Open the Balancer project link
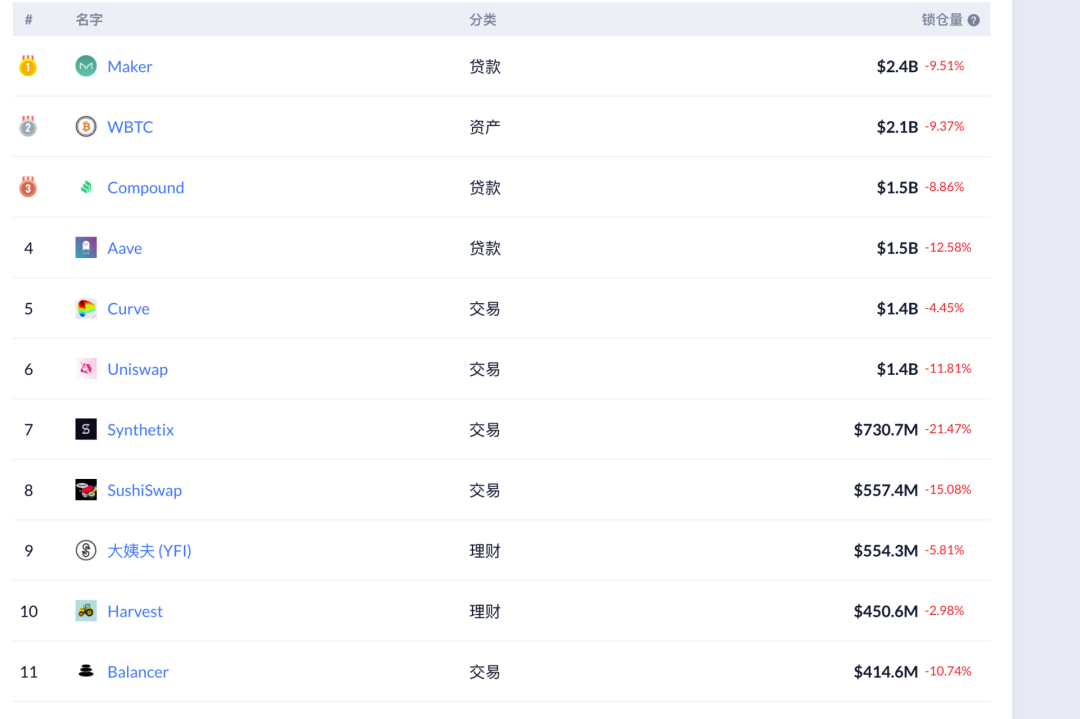Viewport: 1080px width, 719px height. pos(138,672)
